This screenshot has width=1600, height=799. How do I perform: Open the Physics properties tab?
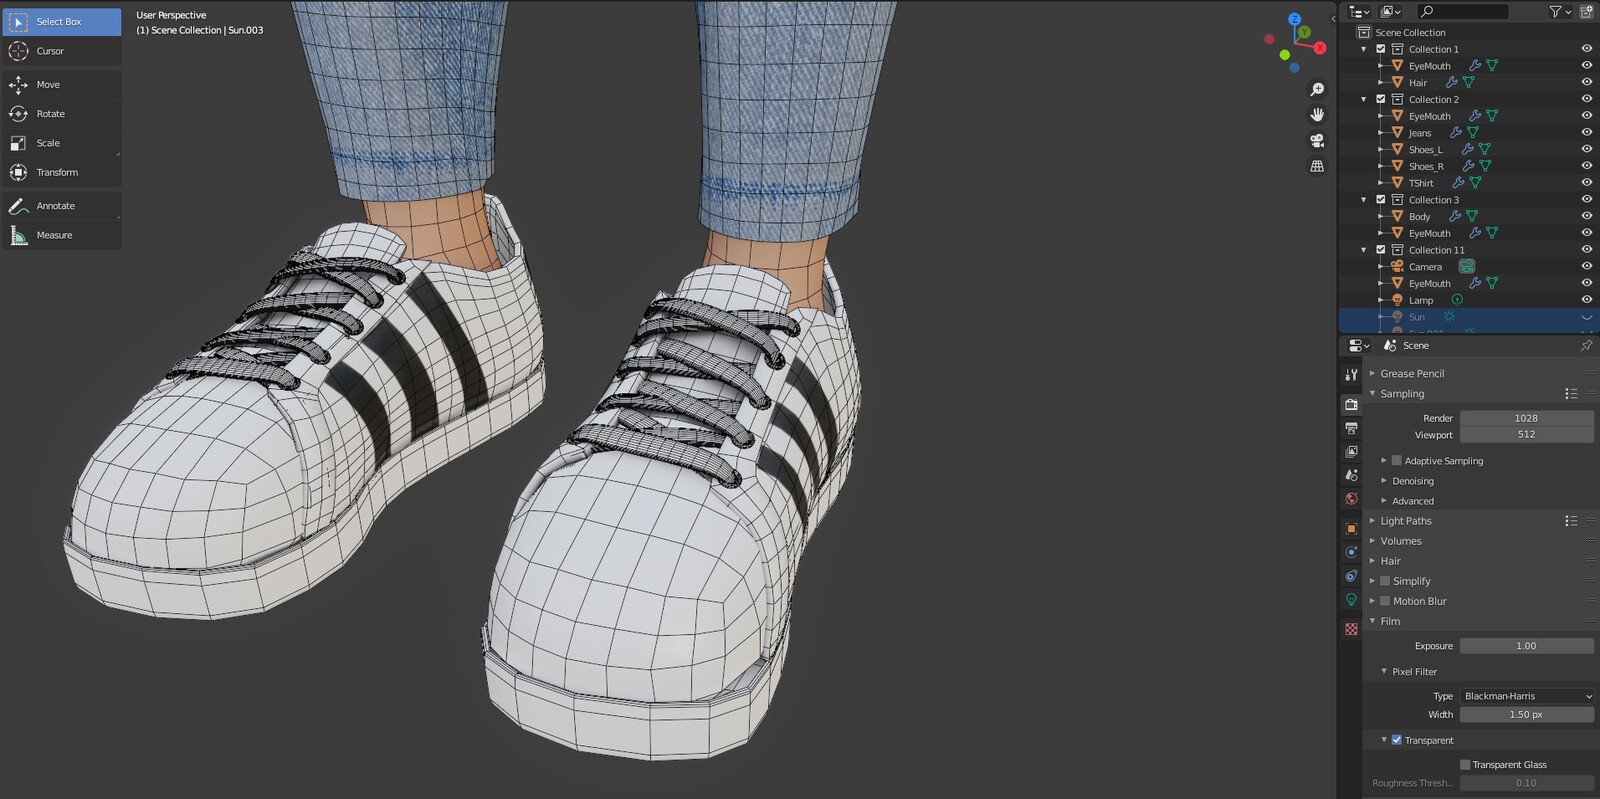pos(1351,552)
